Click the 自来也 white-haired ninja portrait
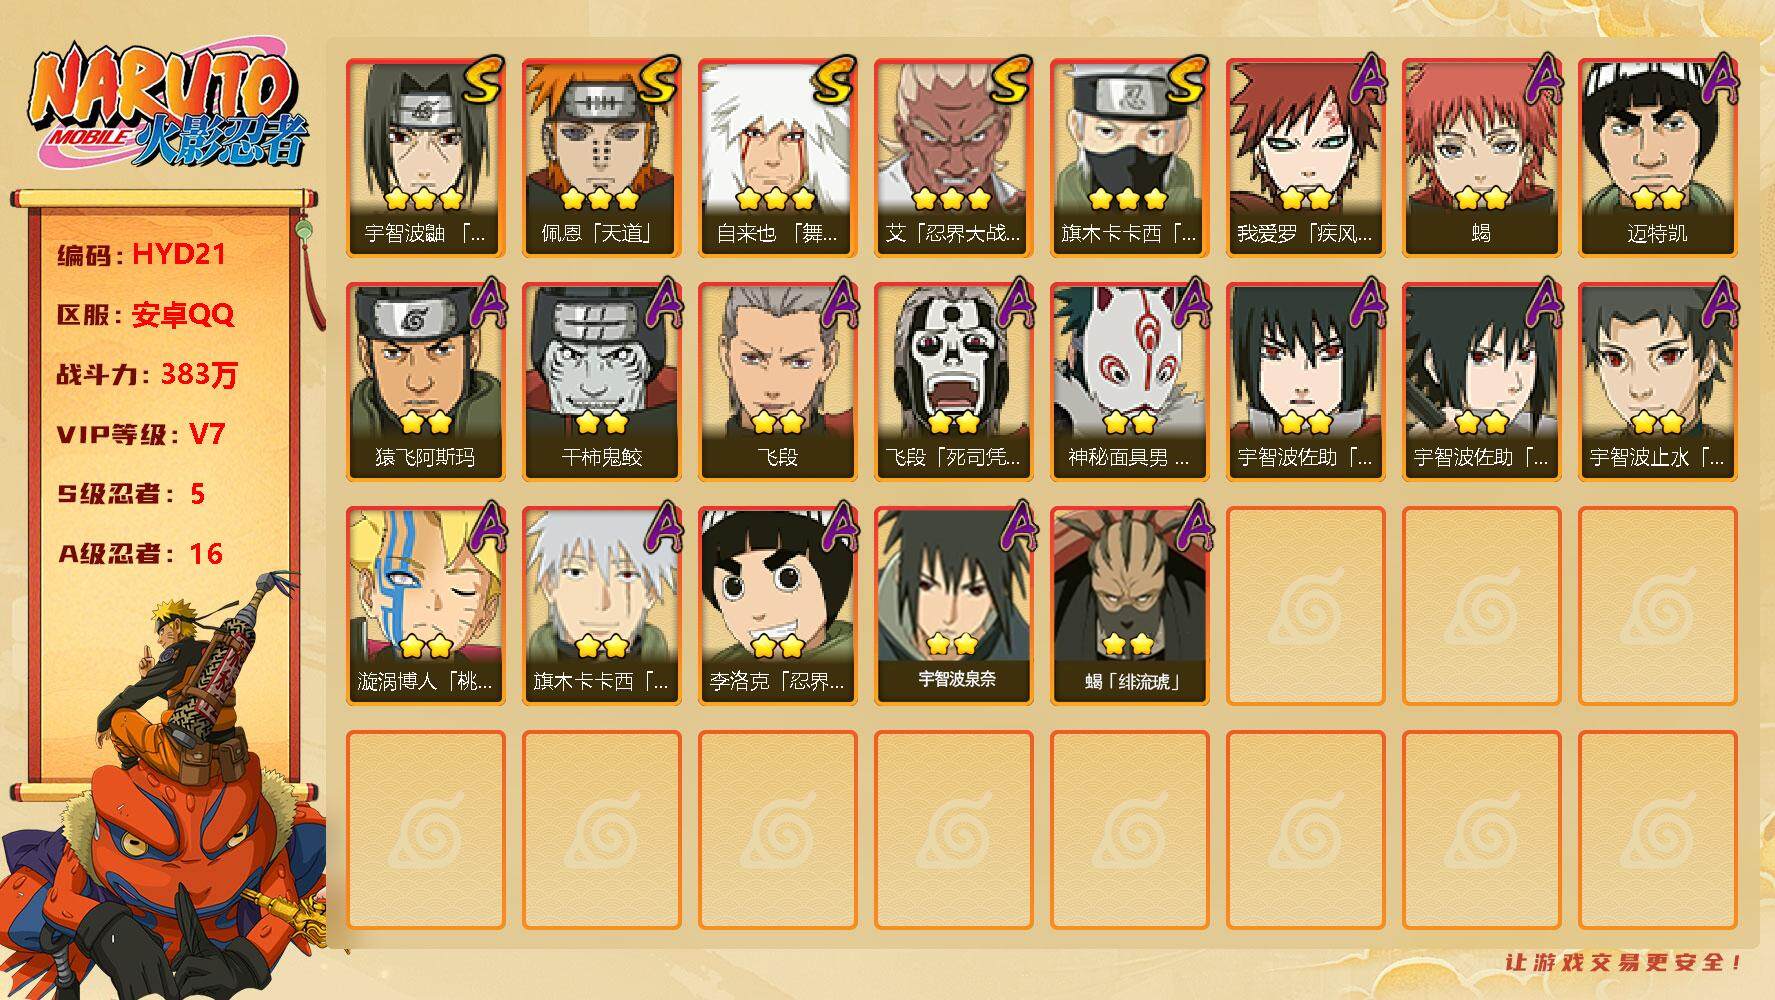This screenshot has height=1000, width=1775. [x=778, y=158]
